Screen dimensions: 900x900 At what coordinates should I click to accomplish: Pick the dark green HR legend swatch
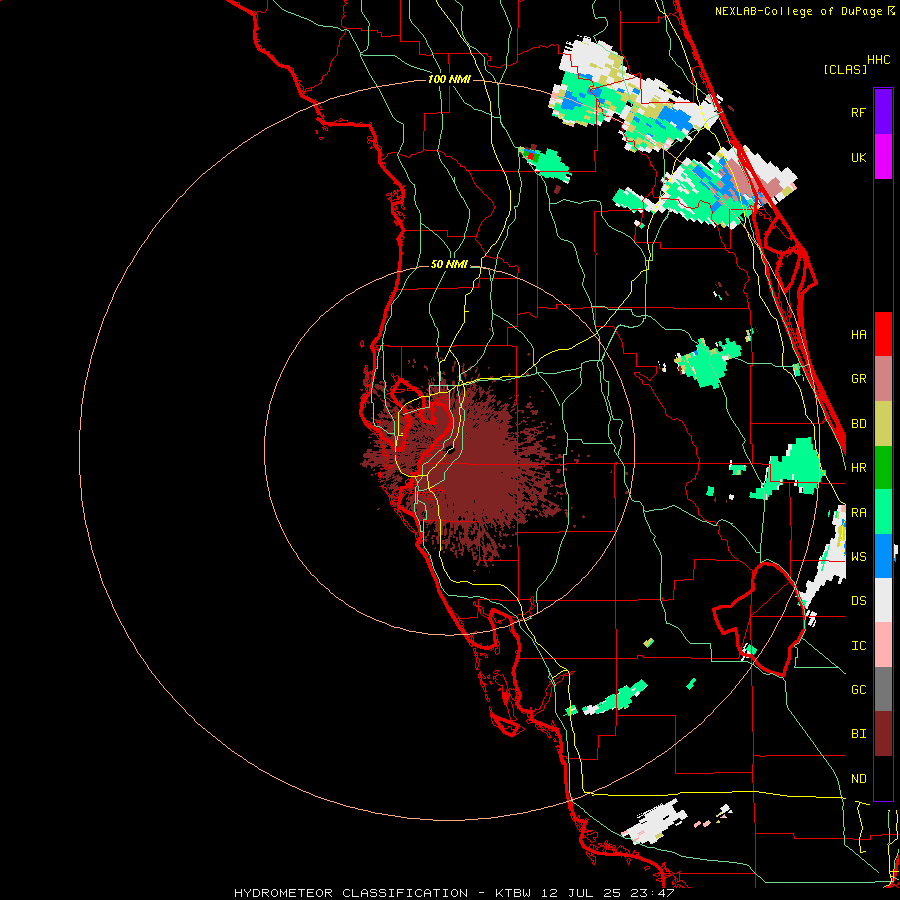(883, 467)
